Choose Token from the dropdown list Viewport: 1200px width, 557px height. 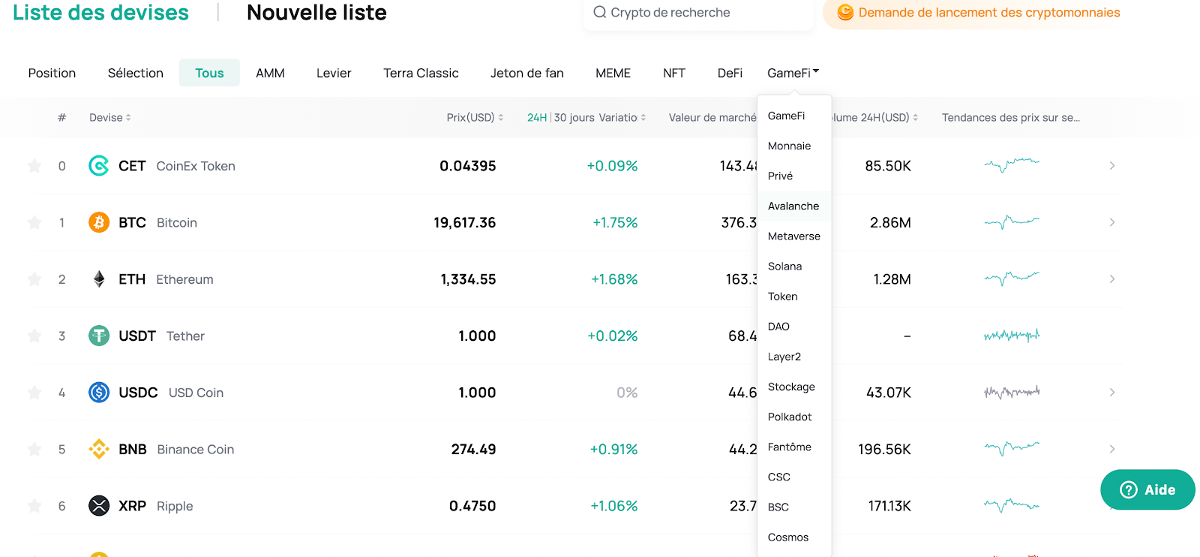pyautogui.click(x=795, y=296)
